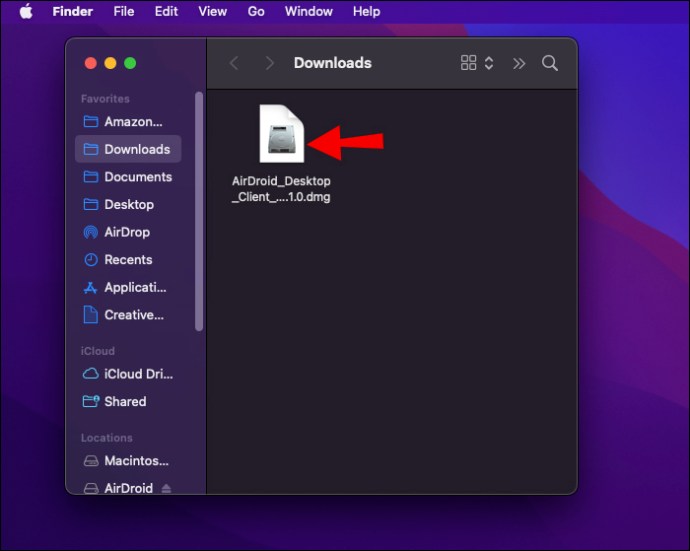Image resolution: width=690 pixels, height=551 pixels.
Task: Click the Amazon folder icon
Action: (x=91, y=121)
